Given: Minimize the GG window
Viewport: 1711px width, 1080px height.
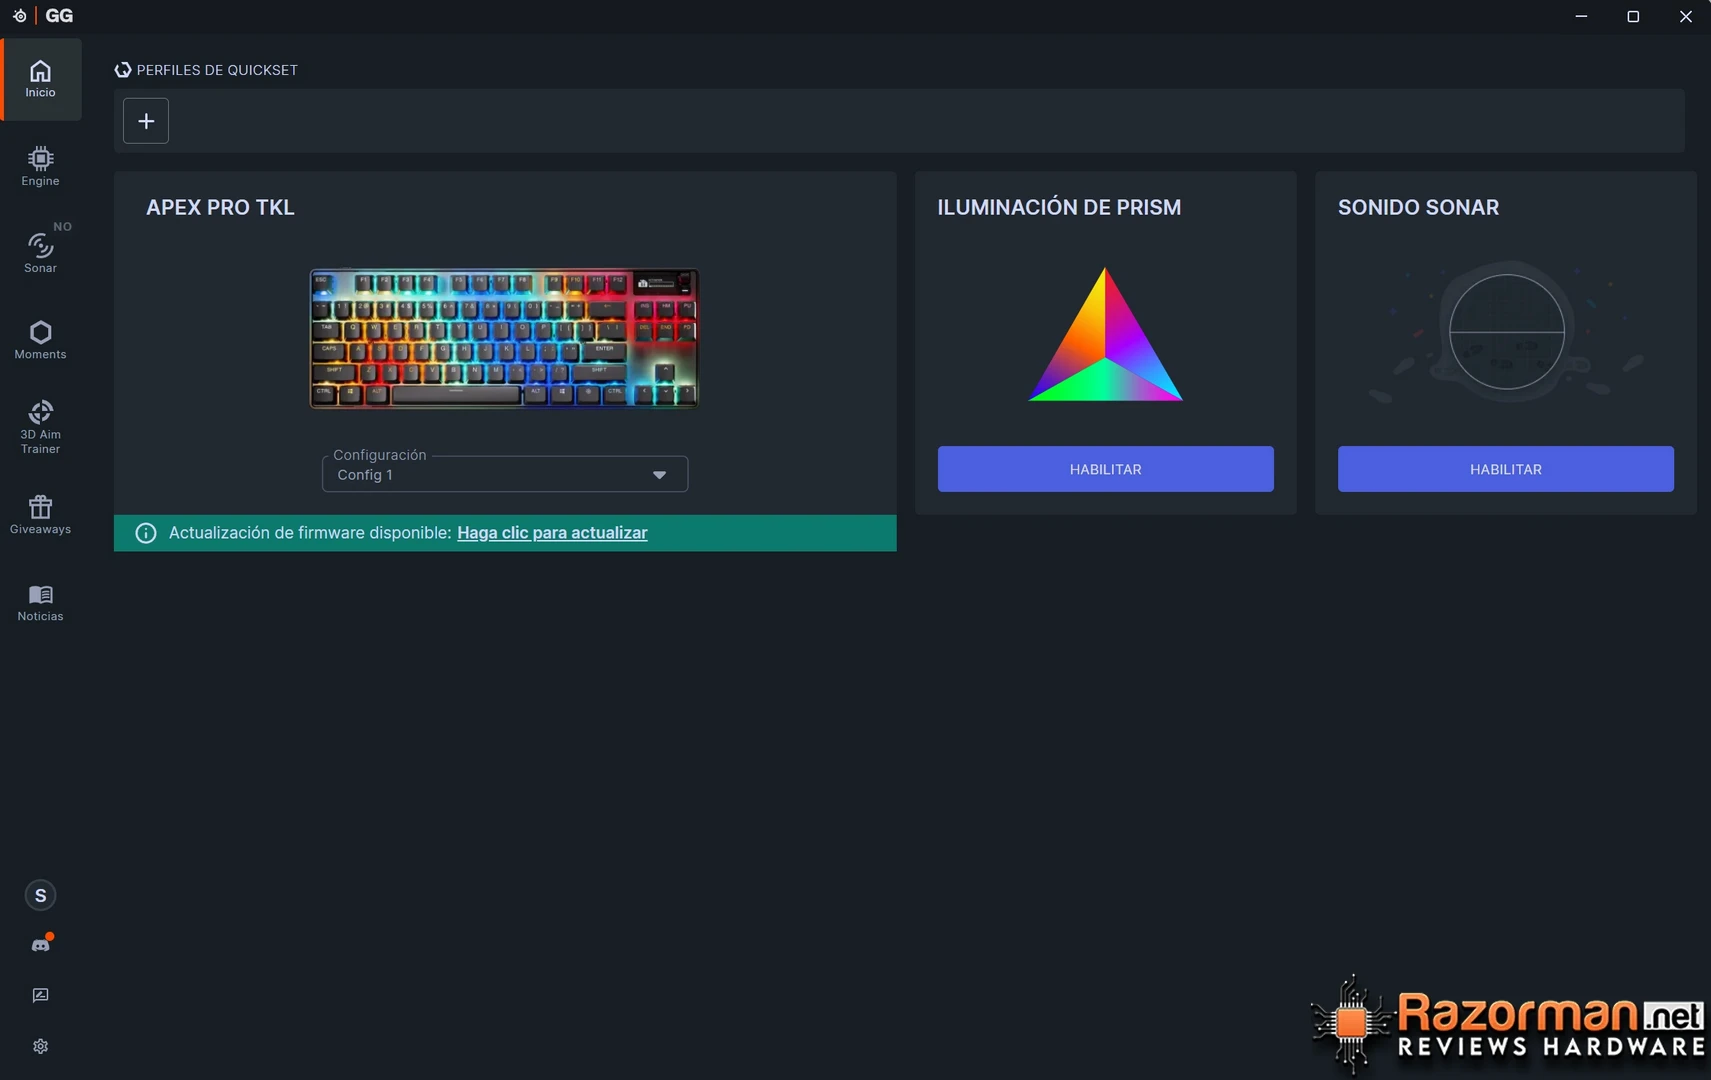Looking at the screenshot, I should (x=1581, y=16).
